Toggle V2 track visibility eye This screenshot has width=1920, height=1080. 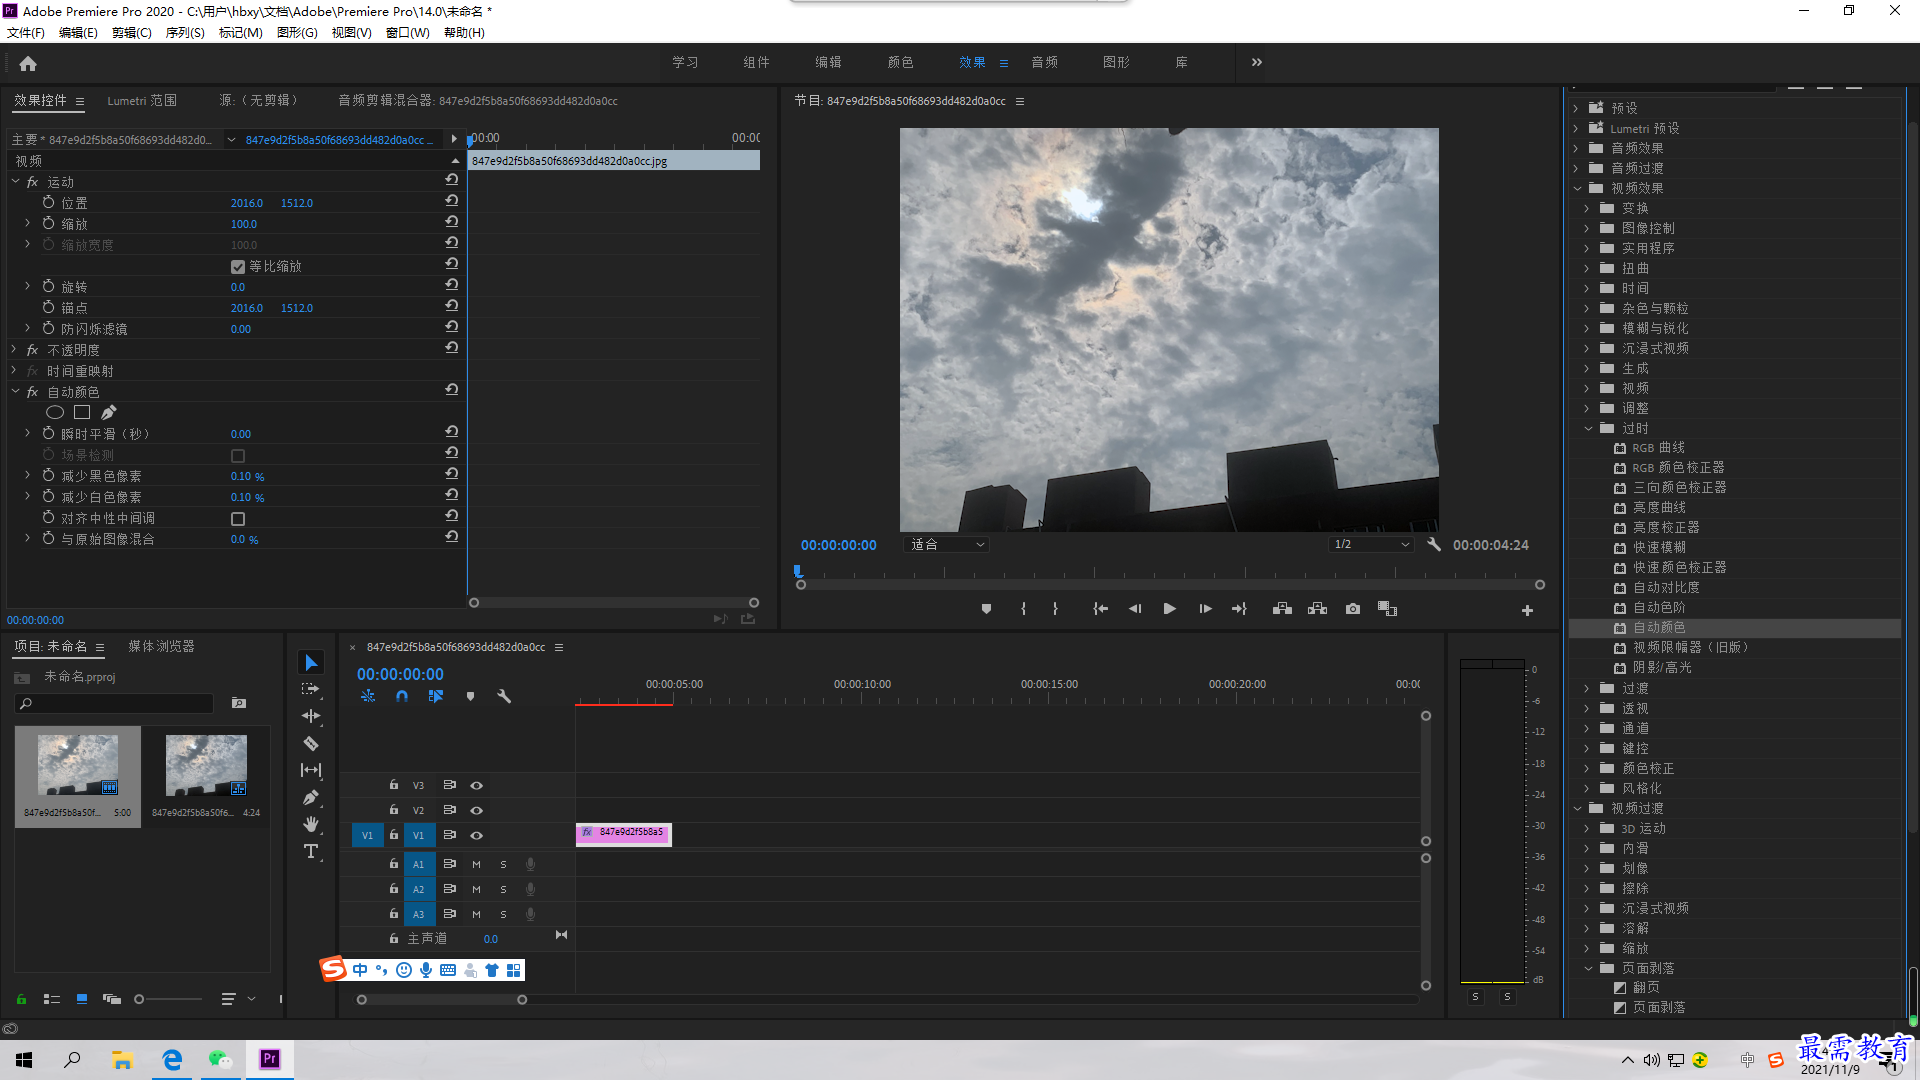click(x=477, y=811)
